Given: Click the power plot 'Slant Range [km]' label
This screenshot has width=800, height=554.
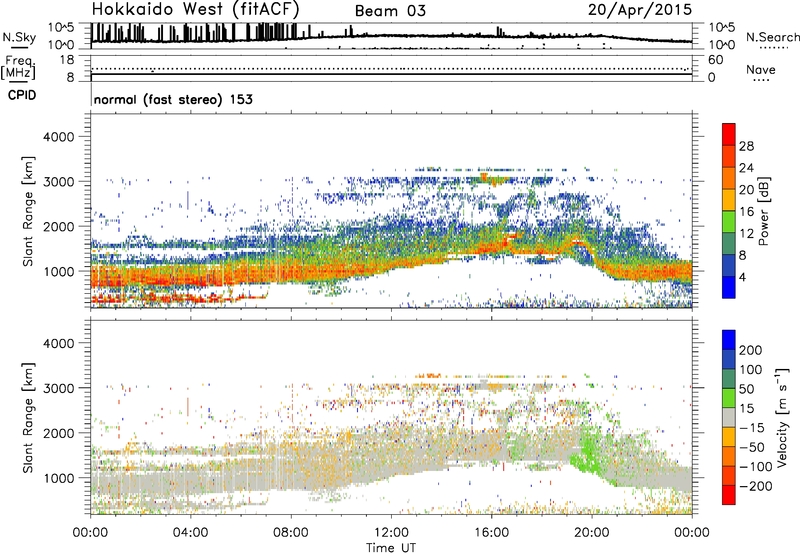Looking at the screenshot, I should pyautogui.click(x=28, y=211).
